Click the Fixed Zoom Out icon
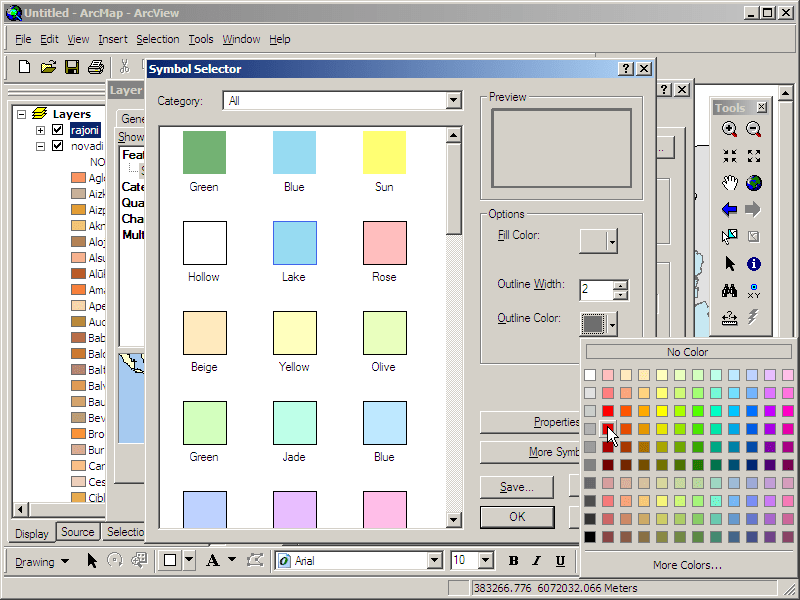800x600 pixels. [x=754, y=156]
